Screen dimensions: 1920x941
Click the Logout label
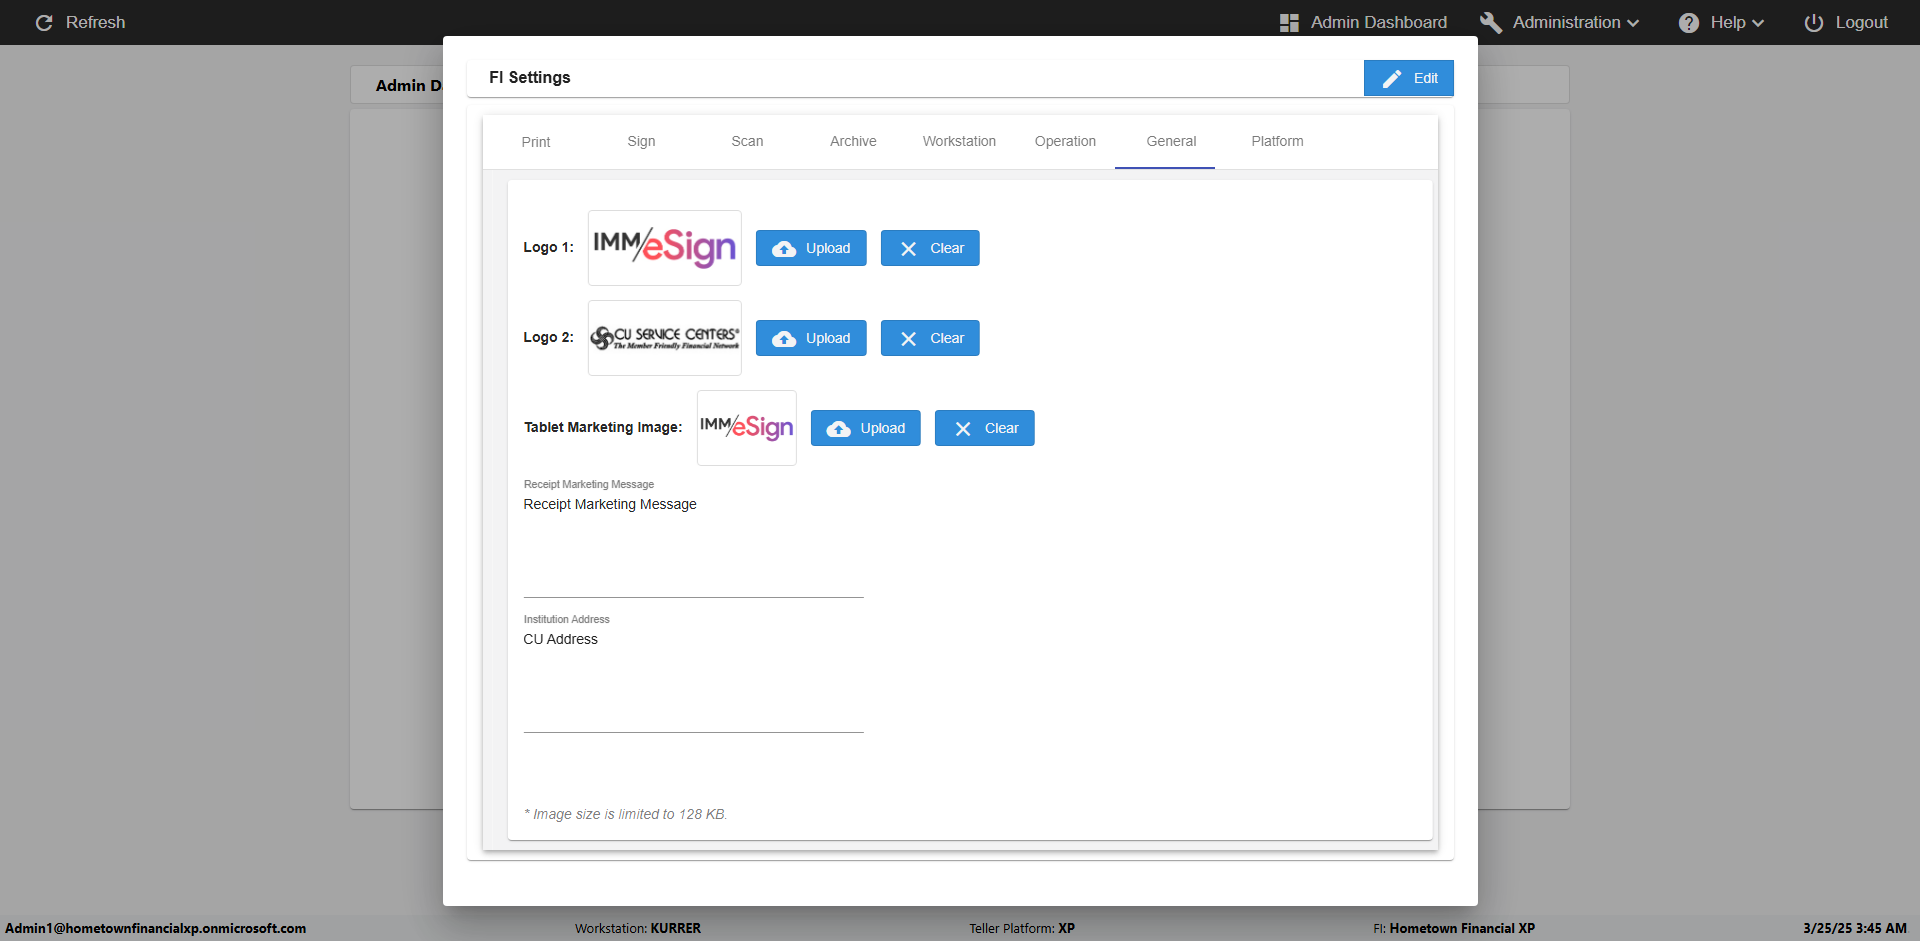pyautogui.click(x=1862, y=22)
